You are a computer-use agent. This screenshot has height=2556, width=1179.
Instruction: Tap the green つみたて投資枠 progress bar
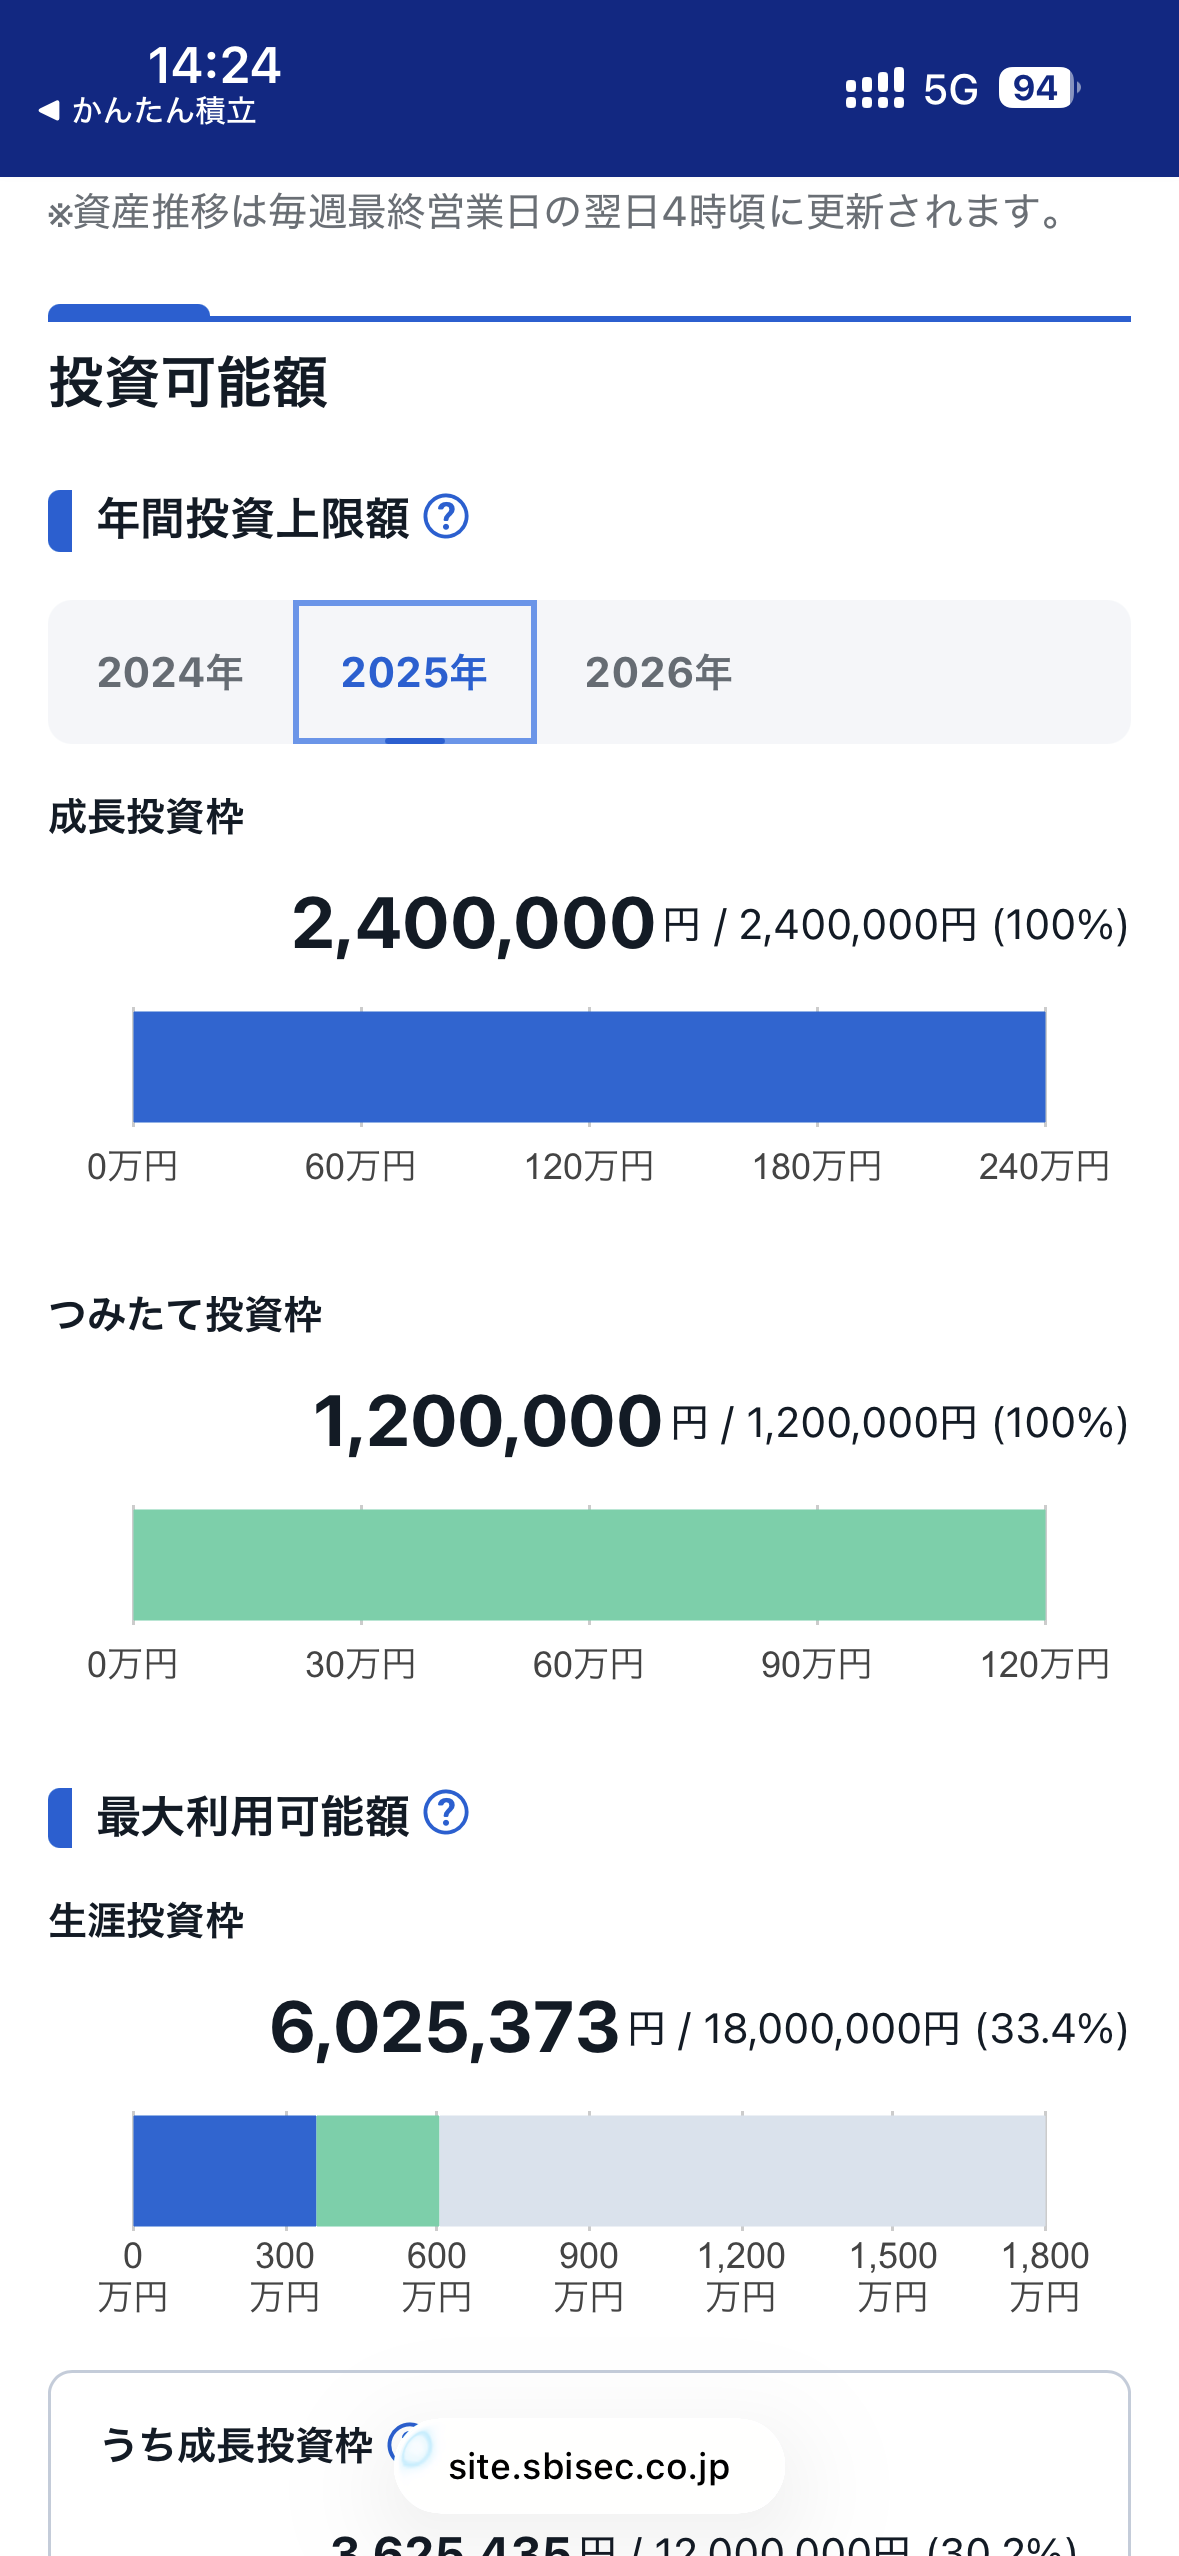[x=589, y=1565]
